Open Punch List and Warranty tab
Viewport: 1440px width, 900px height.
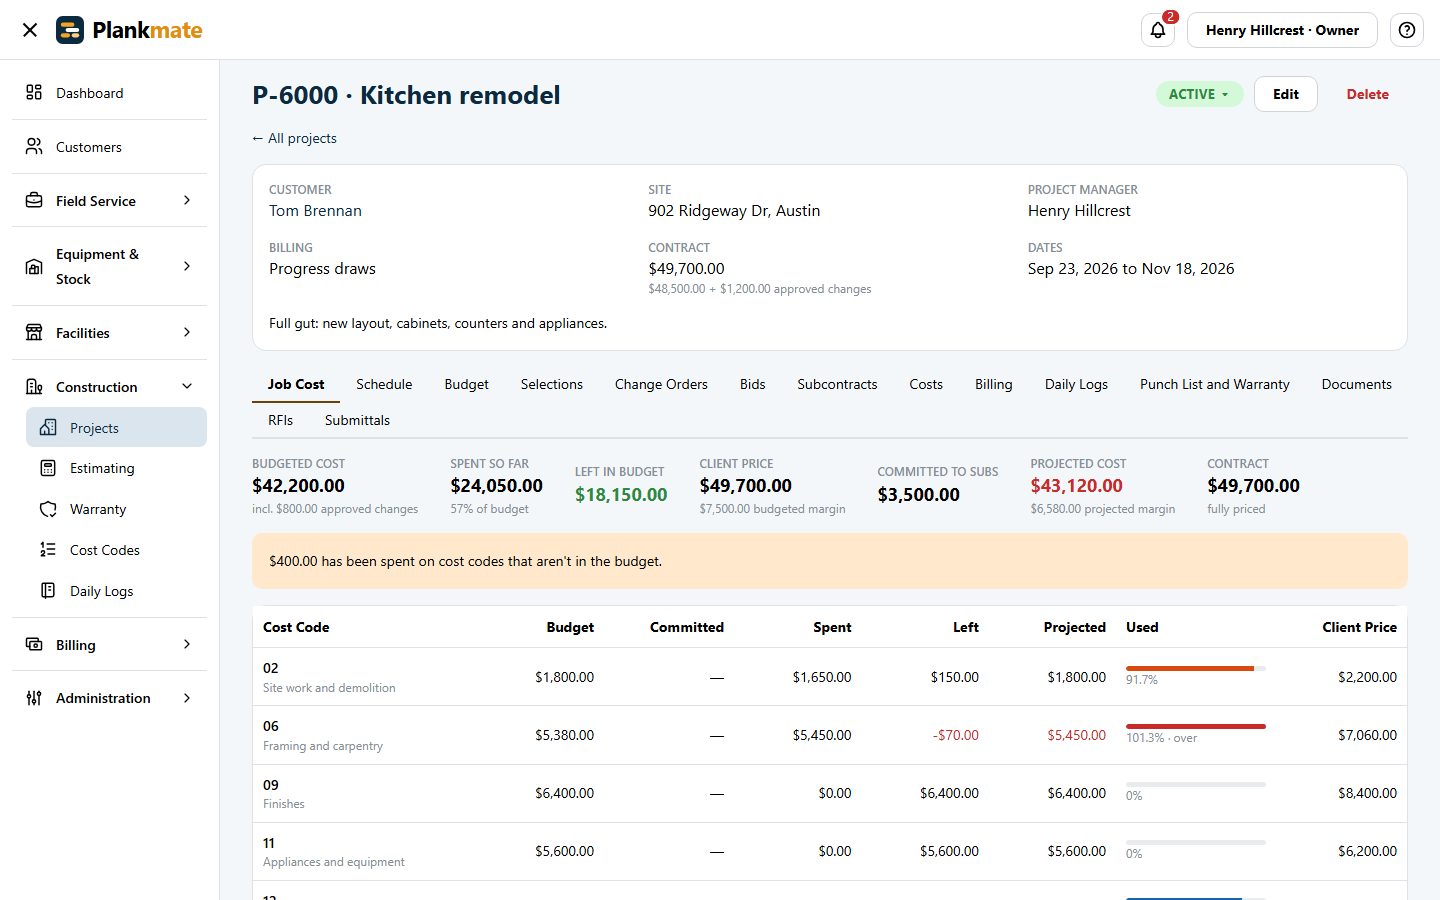(1214, 384)
